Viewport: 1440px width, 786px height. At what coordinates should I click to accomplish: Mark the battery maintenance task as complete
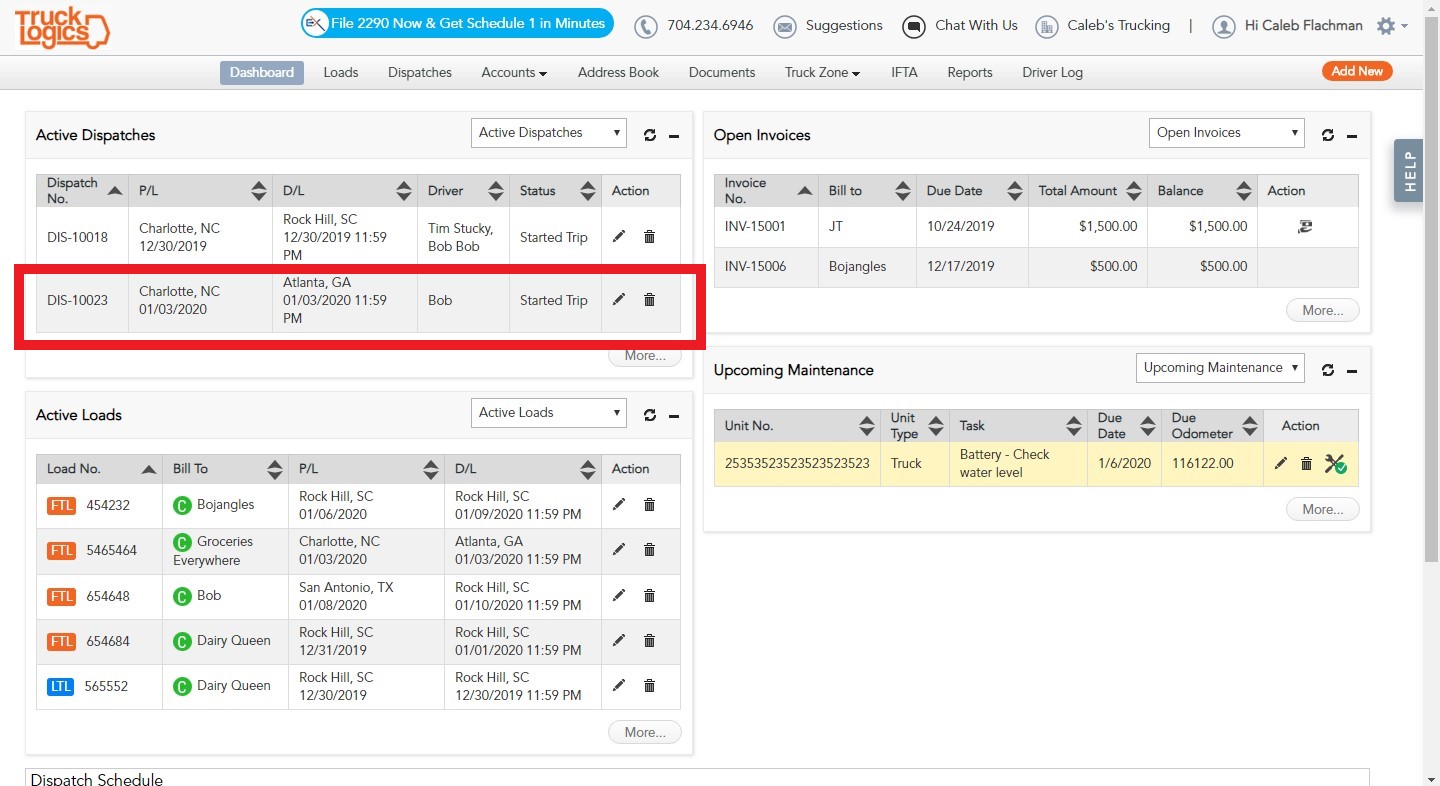click(1335, 463)
